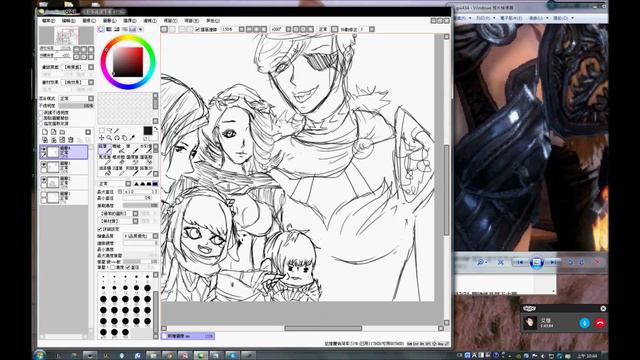Pick a color in the saturation square
The image size is (640, 360).
point(128,62)
